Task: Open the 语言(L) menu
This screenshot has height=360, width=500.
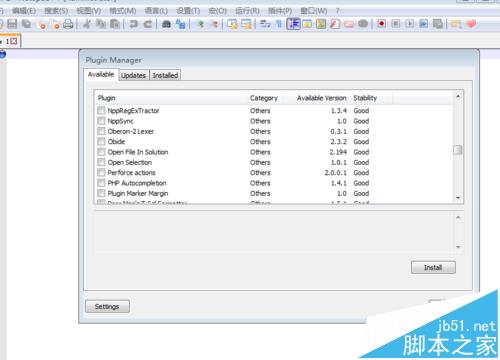Action: tap(156, 11)
